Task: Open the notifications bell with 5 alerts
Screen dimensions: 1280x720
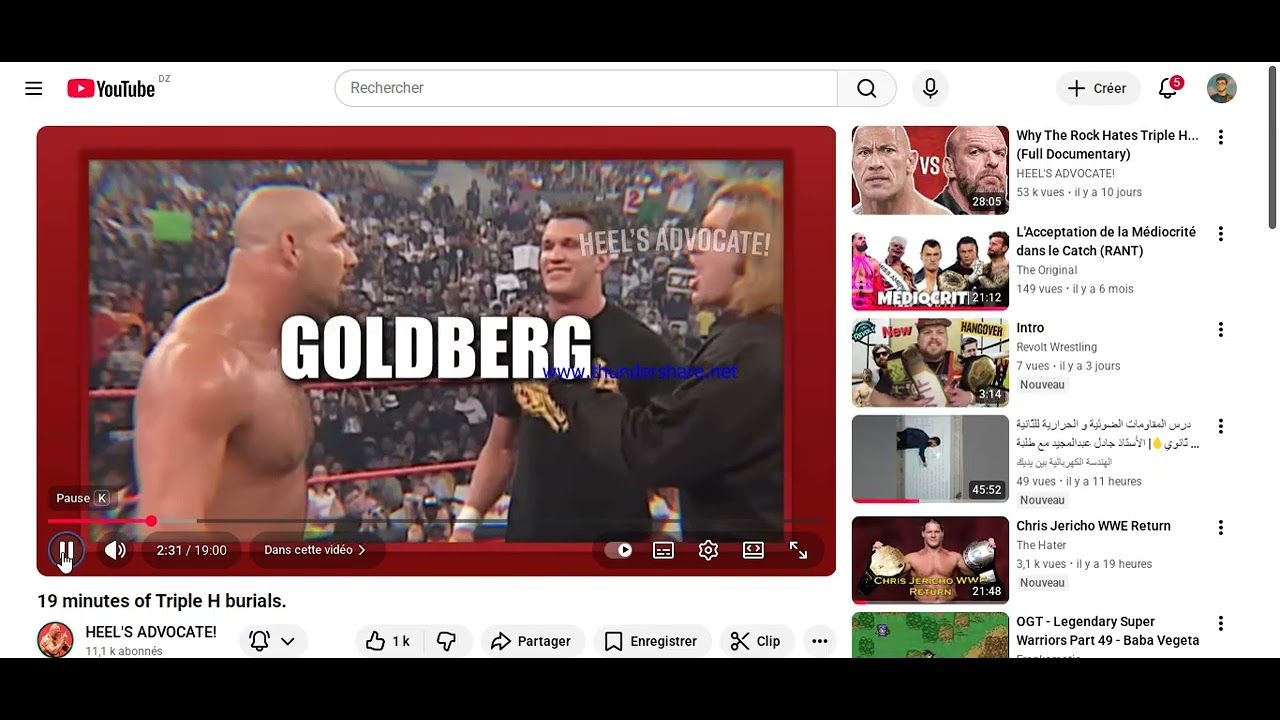Action: click(x=1168, y=88)
